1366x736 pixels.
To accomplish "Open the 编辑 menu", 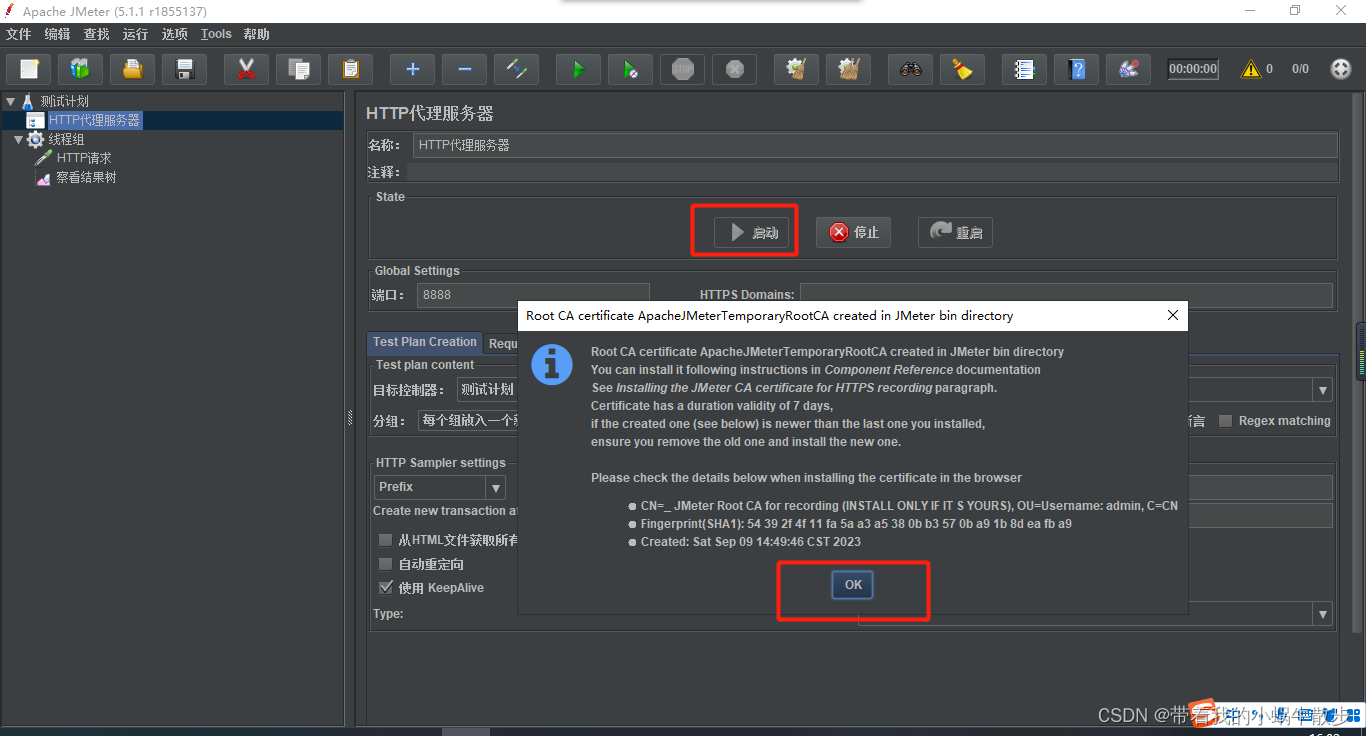I will 57,34.
